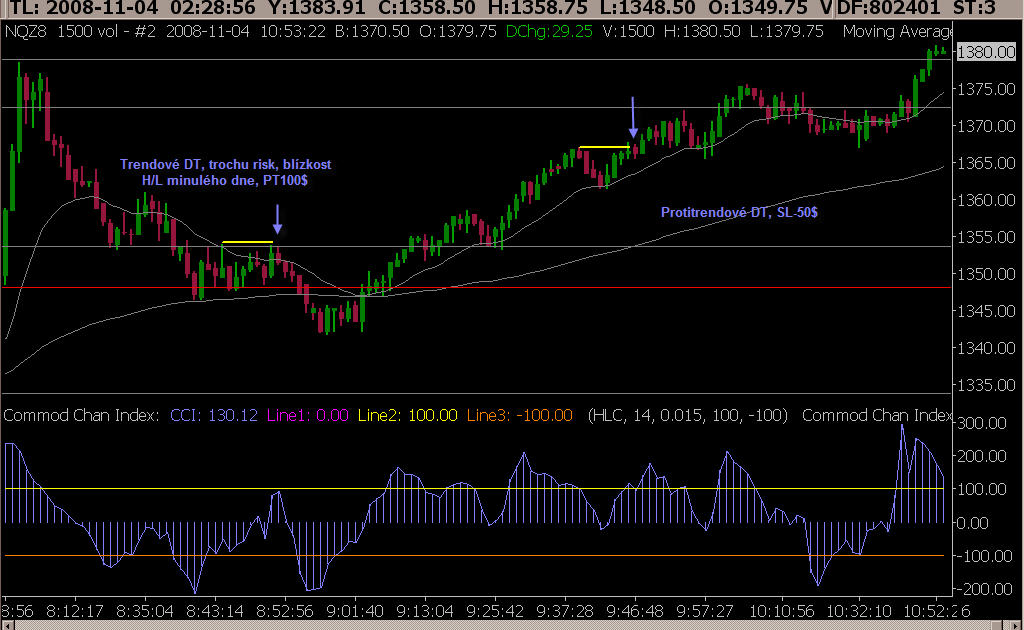Viewport: 1024px width, 630px height.
Task: Click the 'O:1349.75' value in the top bar
Action: 758,8
